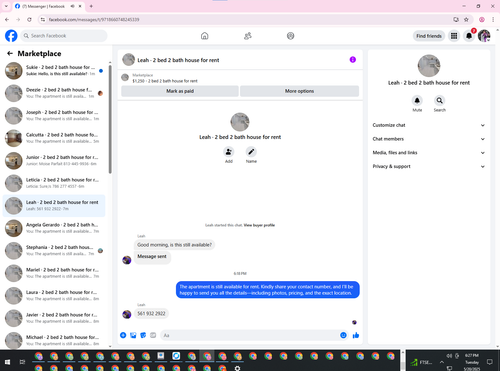Click the conversation list scrollbar
The height and width of the screenshot is (371, 500).
click(x=110, y=119)
